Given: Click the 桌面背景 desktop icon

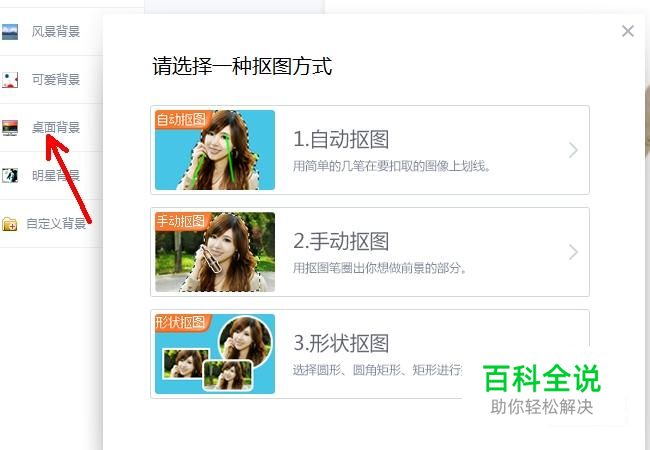Looking at the screenshot, I should coord(10,128).
